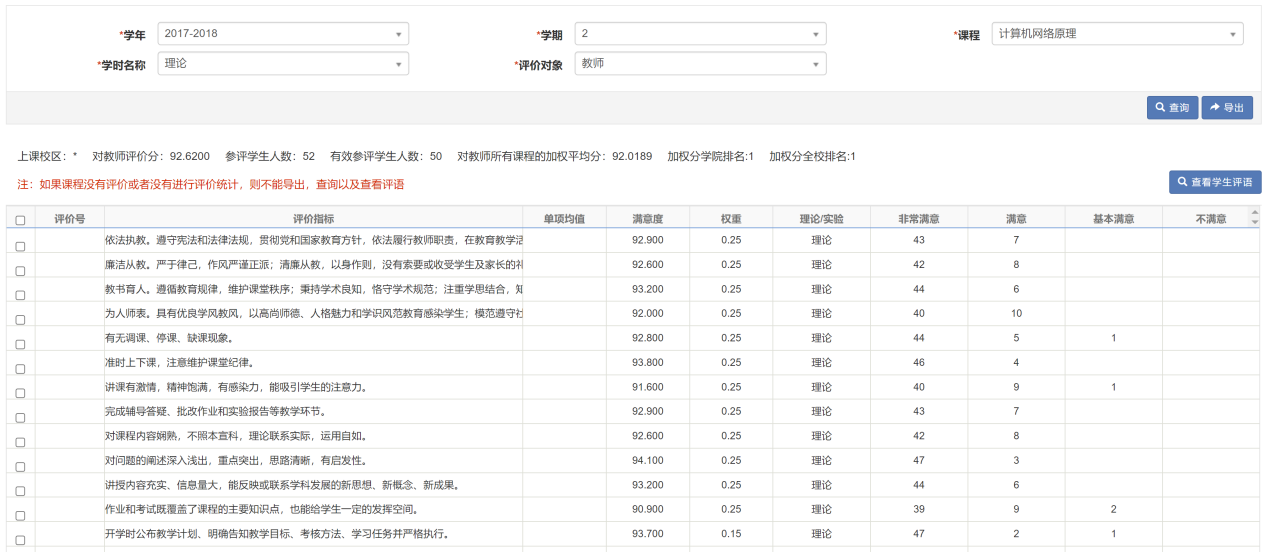Click the 导出 export button
This screenshot has height=552, width=1266.
point(1227,108)
